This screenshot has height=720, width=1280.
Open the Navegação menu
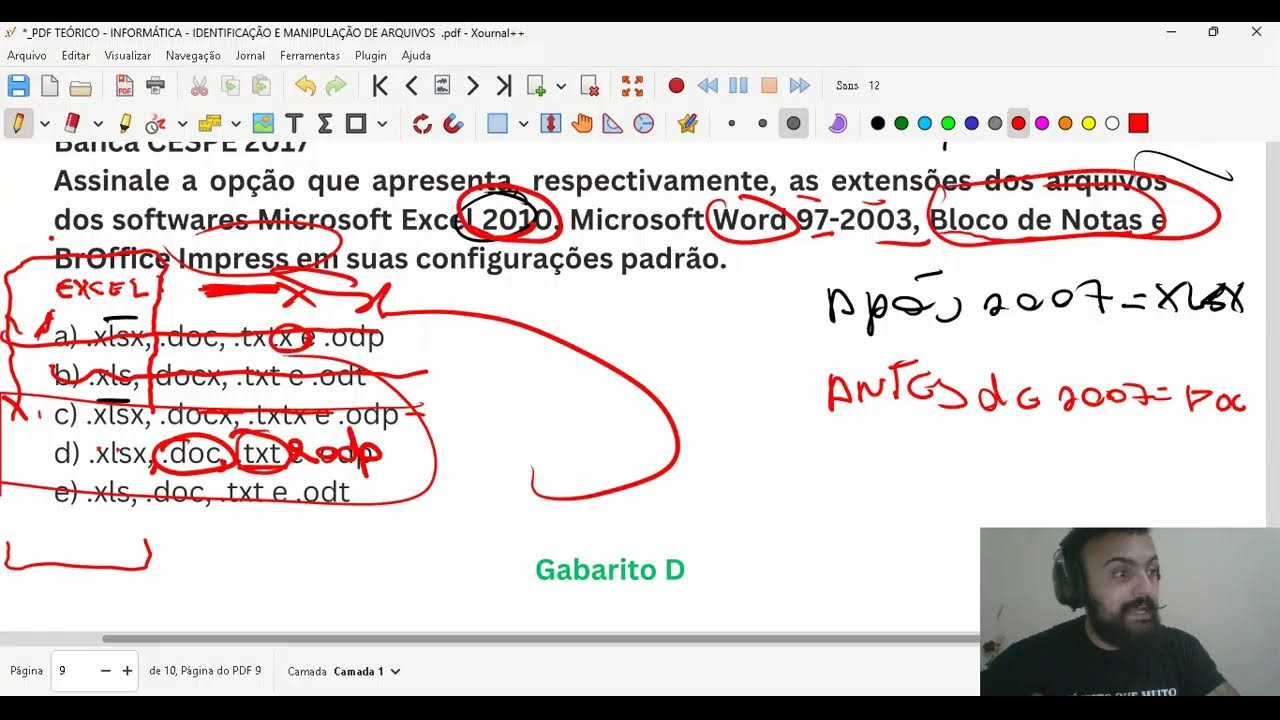tap(193, 56)
